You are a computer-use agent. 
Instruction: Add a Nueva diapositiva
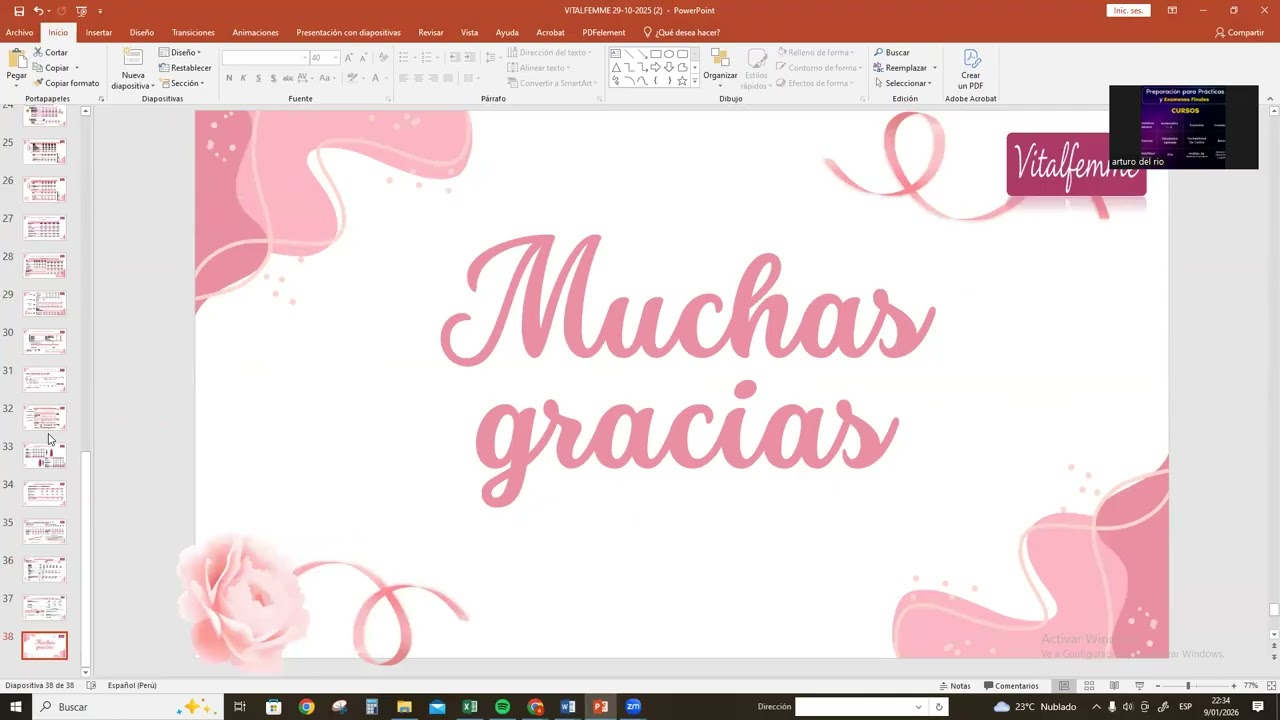point(133,68)
